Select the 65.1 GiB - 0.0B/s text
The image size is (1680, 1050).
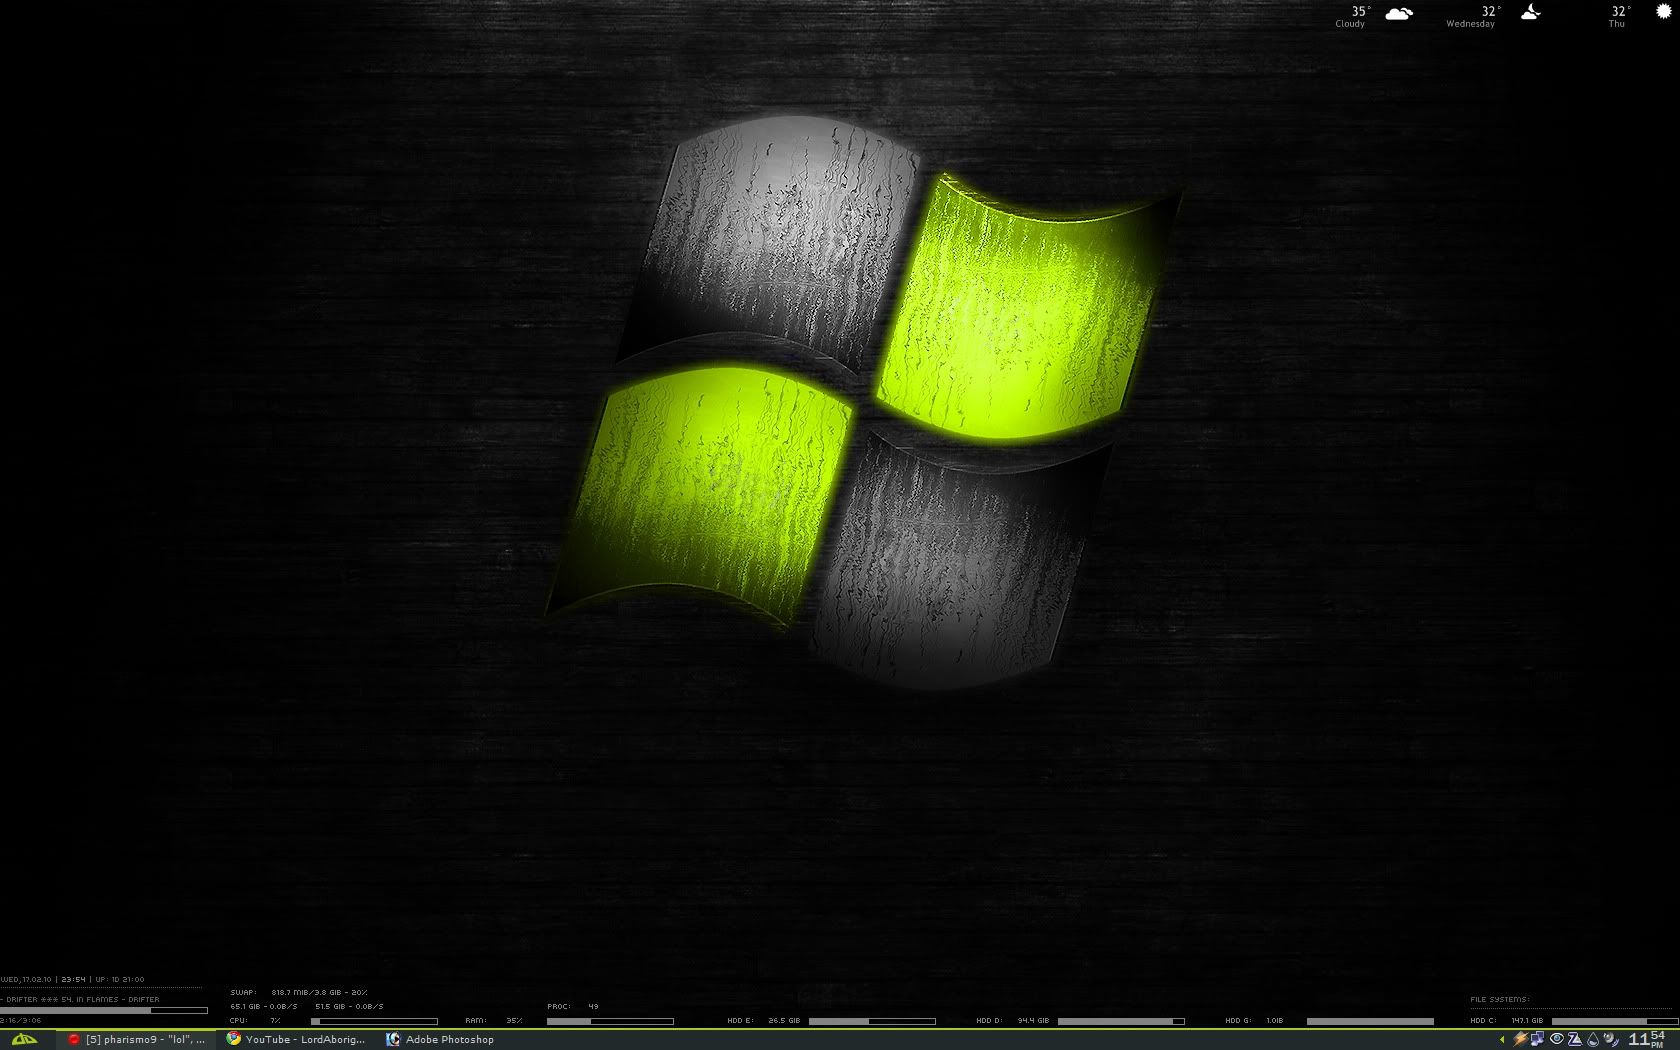(264, 1006)
